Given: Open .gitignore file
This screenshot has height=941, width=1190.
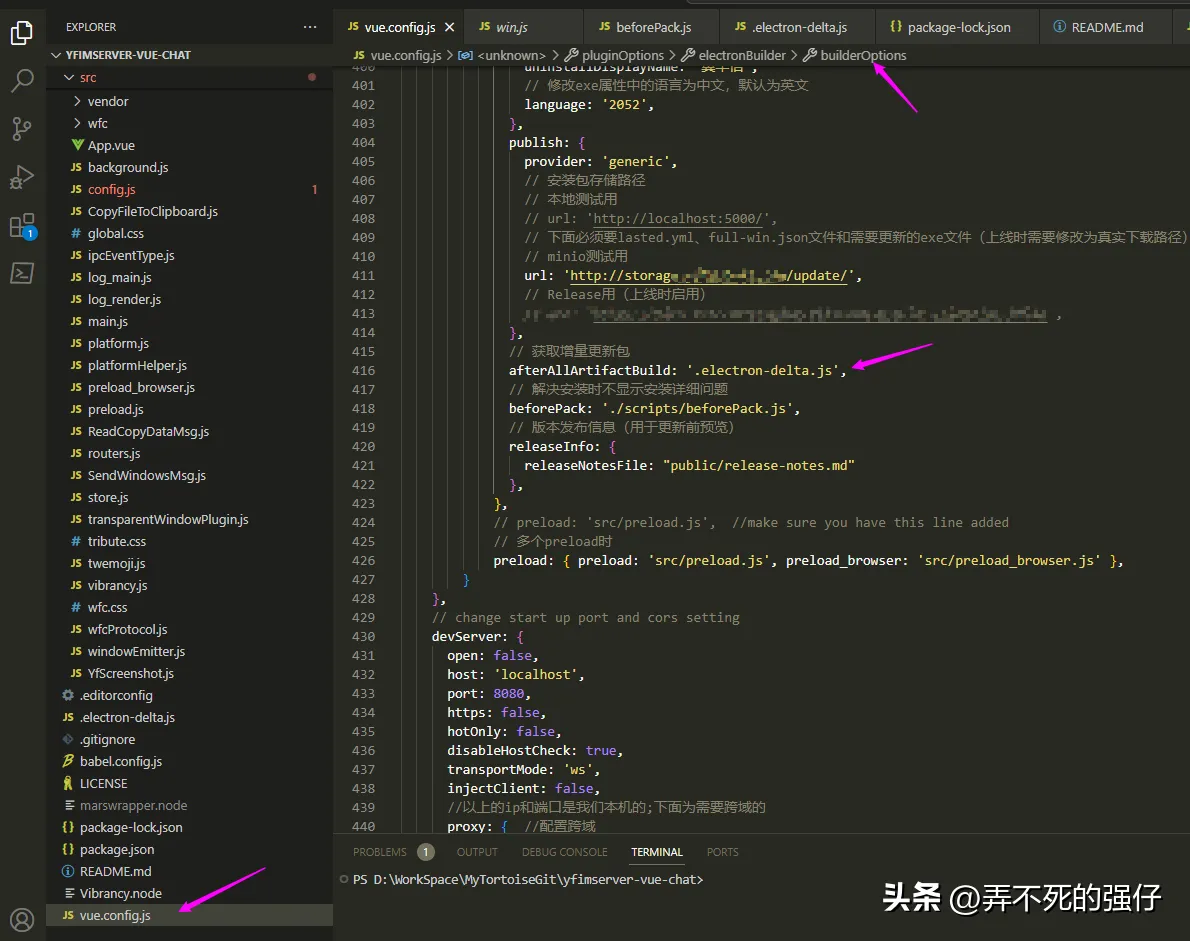Looking at the screenshot, I should point(190,739).
